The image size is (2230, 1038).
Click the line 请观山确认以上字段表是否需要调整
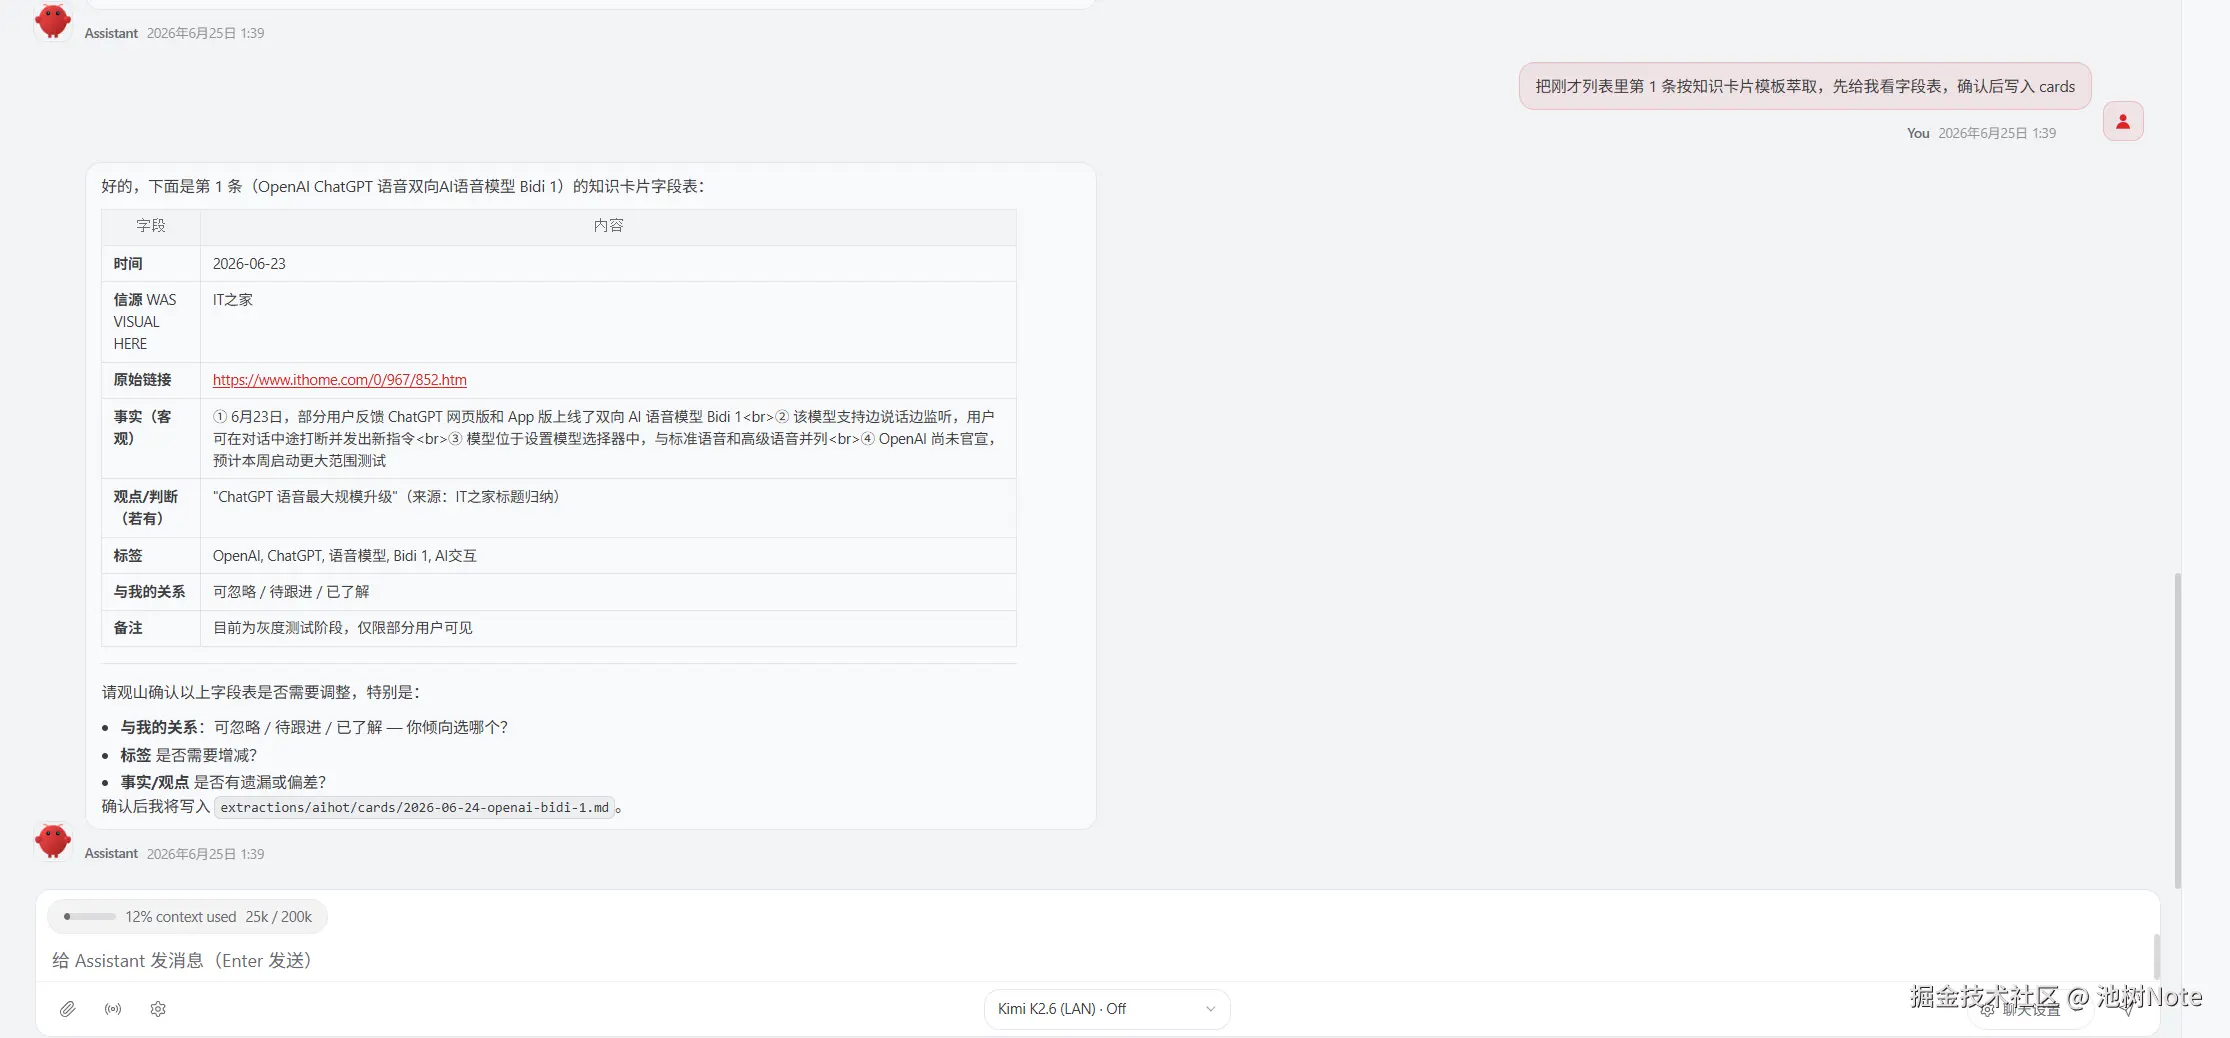pos(261,692)
